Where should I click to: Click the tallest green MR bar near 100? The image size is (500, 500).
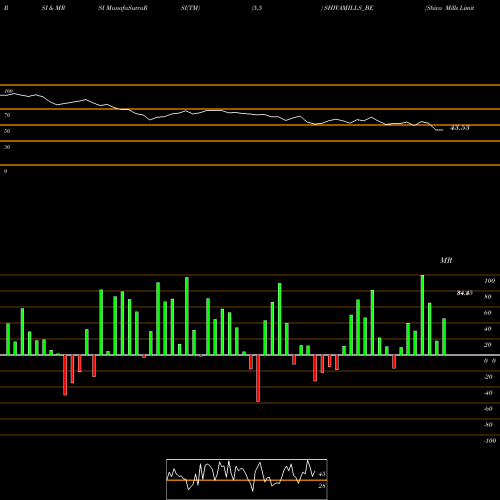(422, 315)
